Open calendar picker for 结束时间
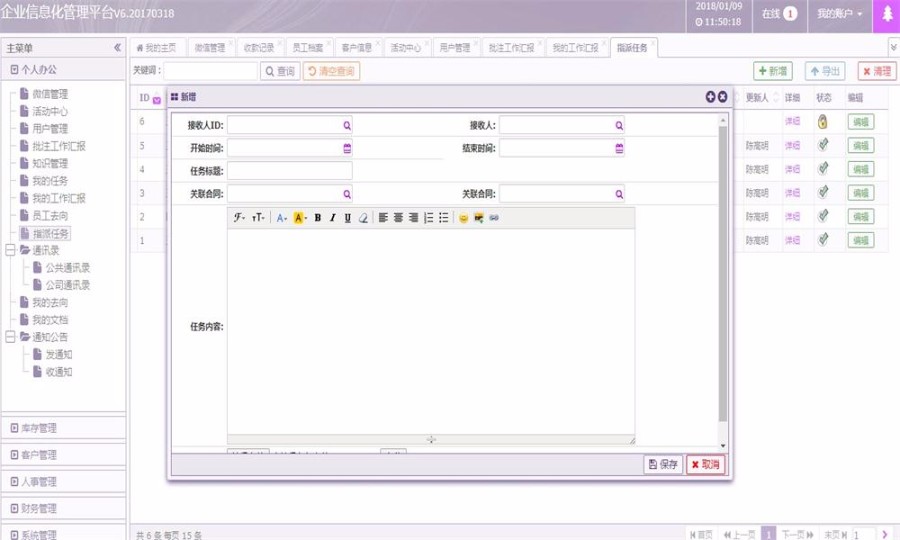Viewport: 900px width, 540px height. point(619,148)
